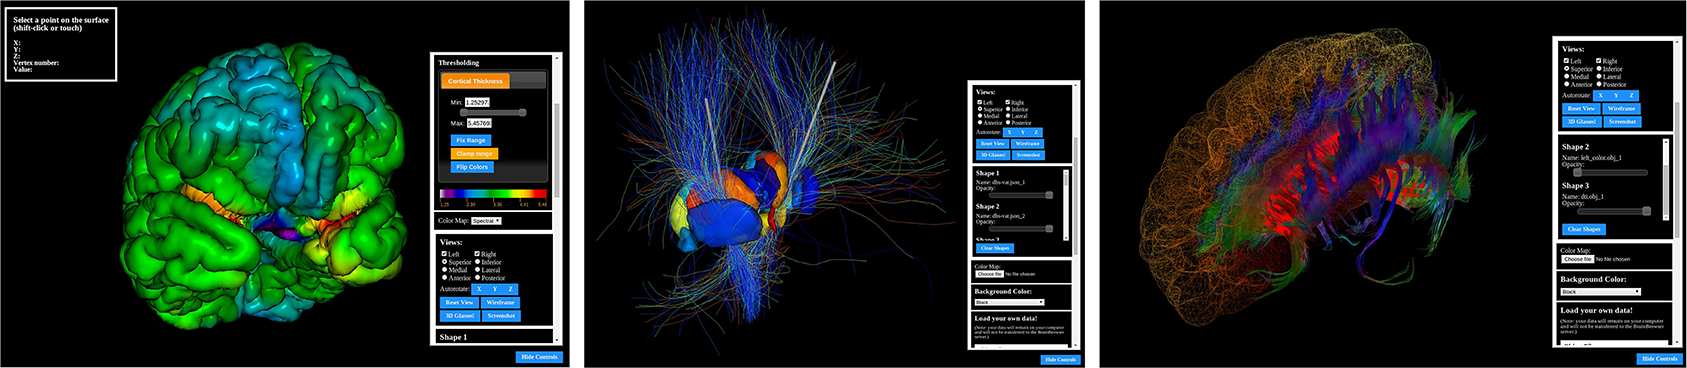Click the thresholding range slider under Min
1687x368 pixels.
click(x=493, y=112)
